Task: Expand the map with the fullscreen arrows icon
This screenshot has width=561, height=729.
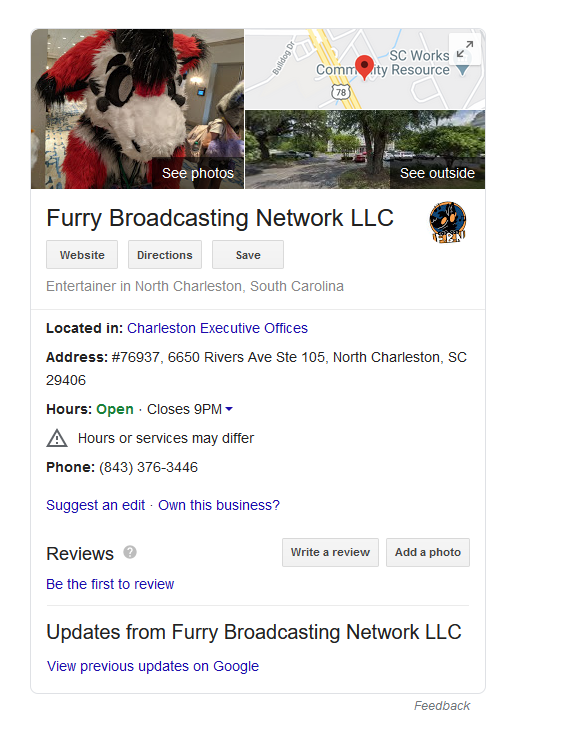Action: (x=464, y=49)
